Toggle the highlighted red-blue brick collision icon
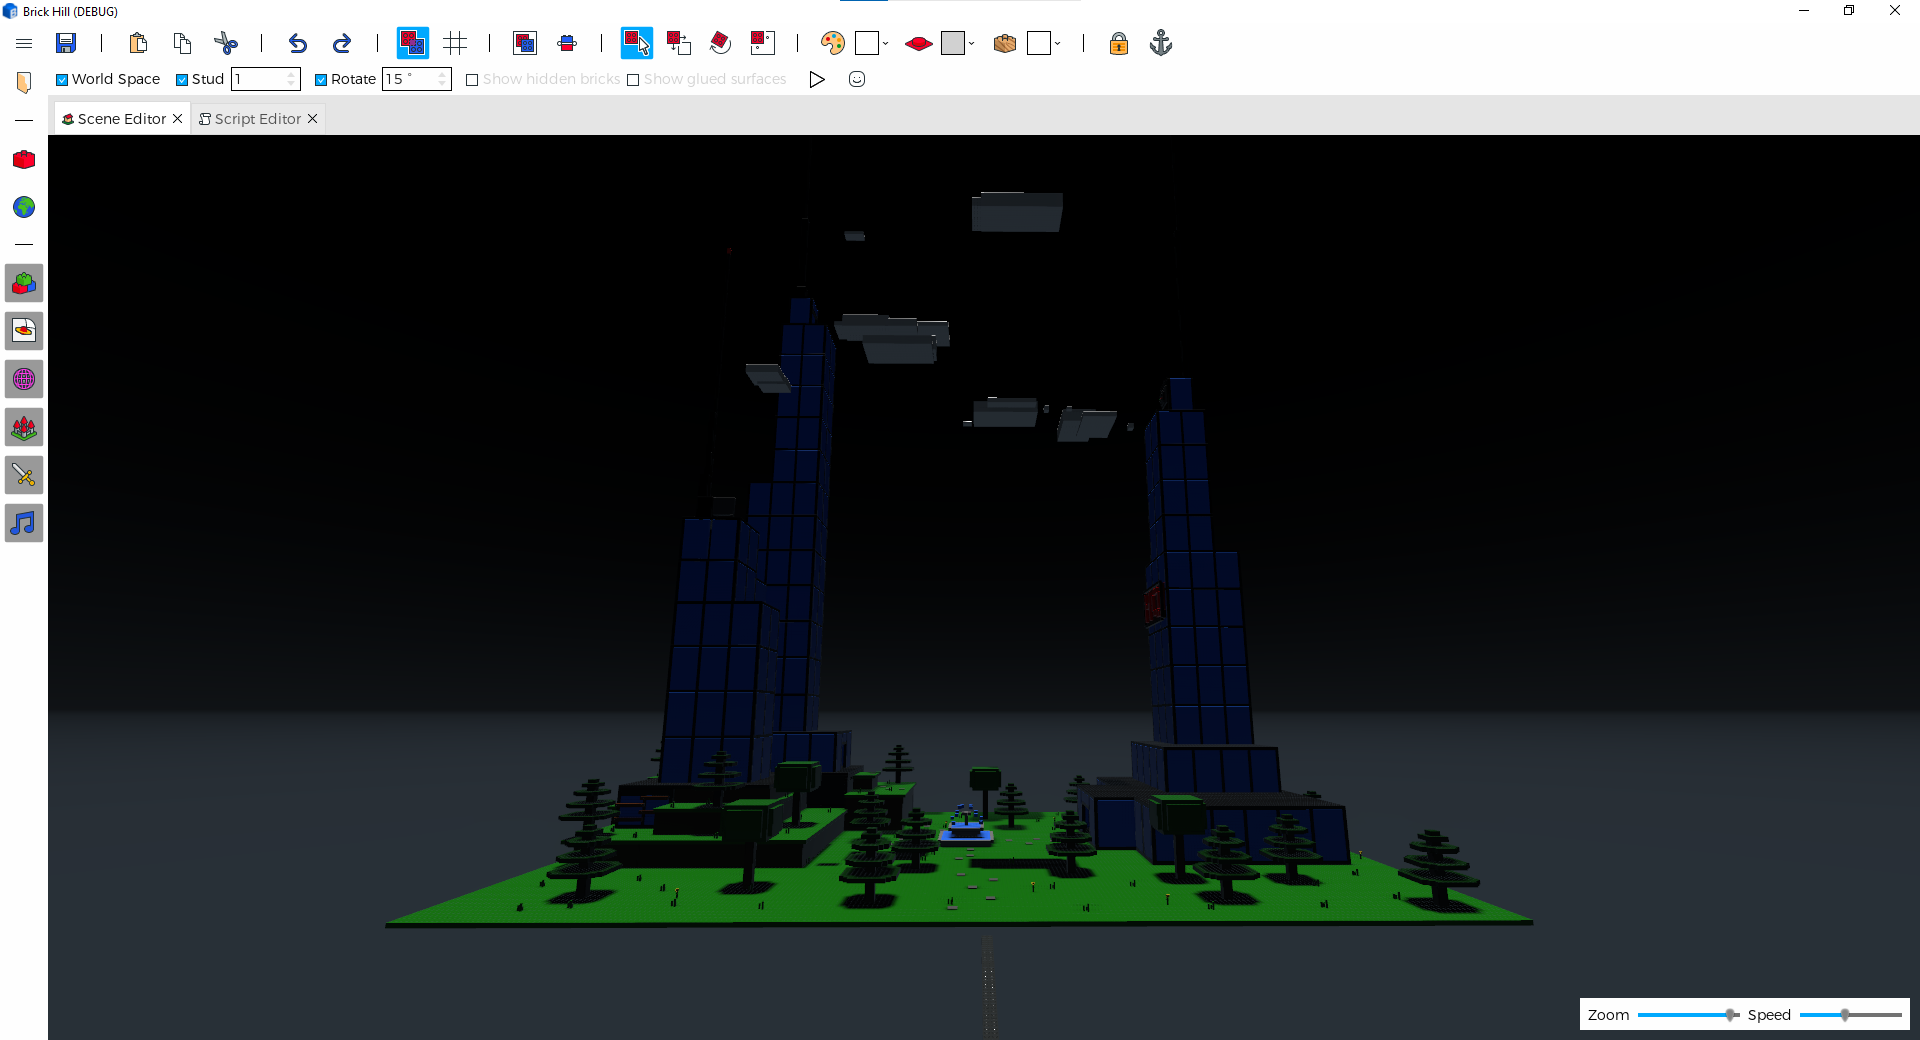This screenshot has height=1040, width=1920. pyautogui.click(x=412, y=43)
